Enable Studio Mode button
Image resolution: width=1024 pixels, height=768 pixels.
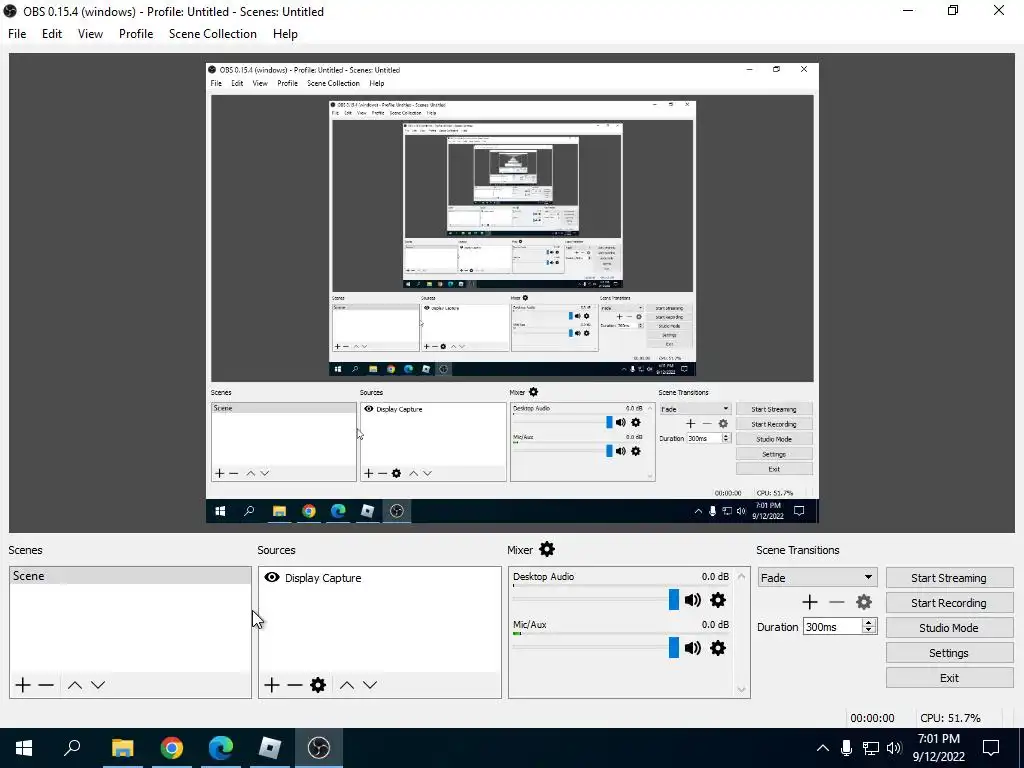(x=949, y=628)
